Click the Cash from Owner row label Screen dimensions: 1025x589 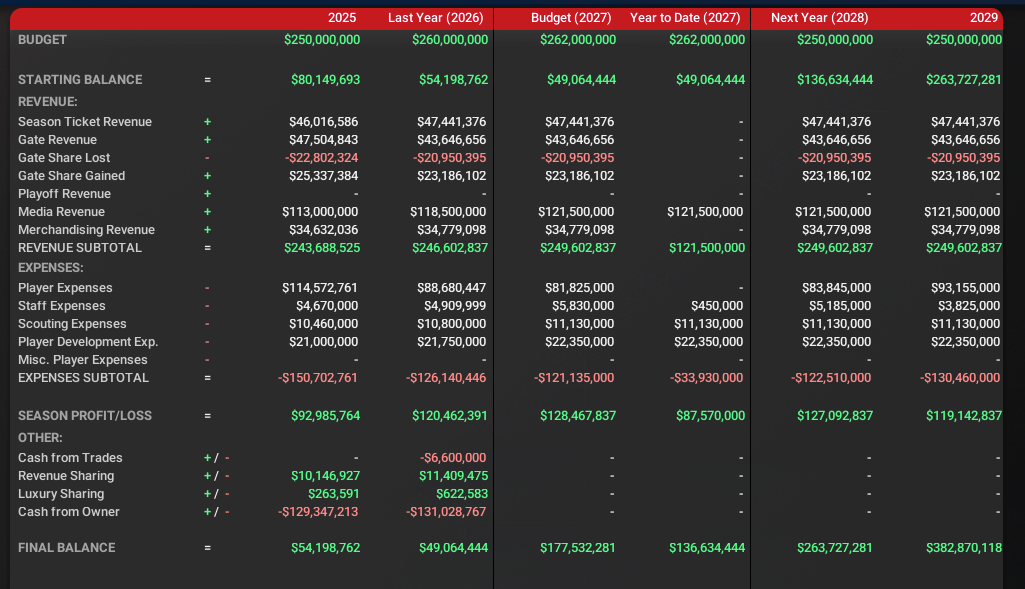pos(69,512)
